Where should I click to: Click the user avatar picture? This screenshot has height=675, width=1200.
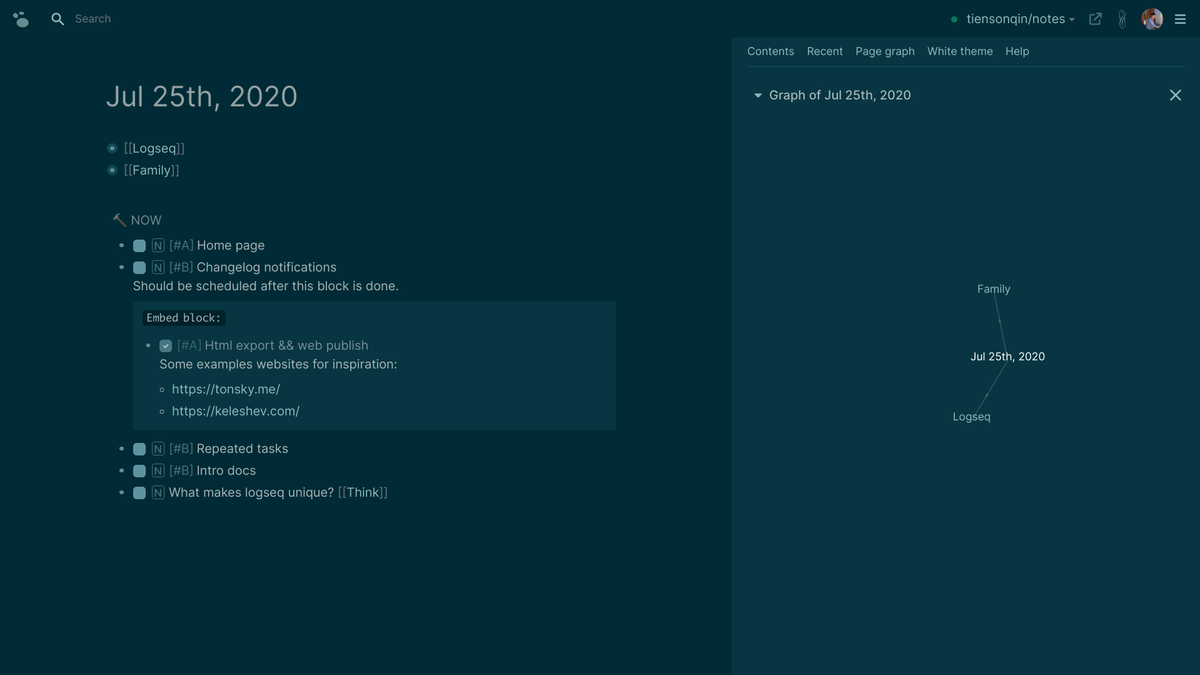click(1152, 18)
